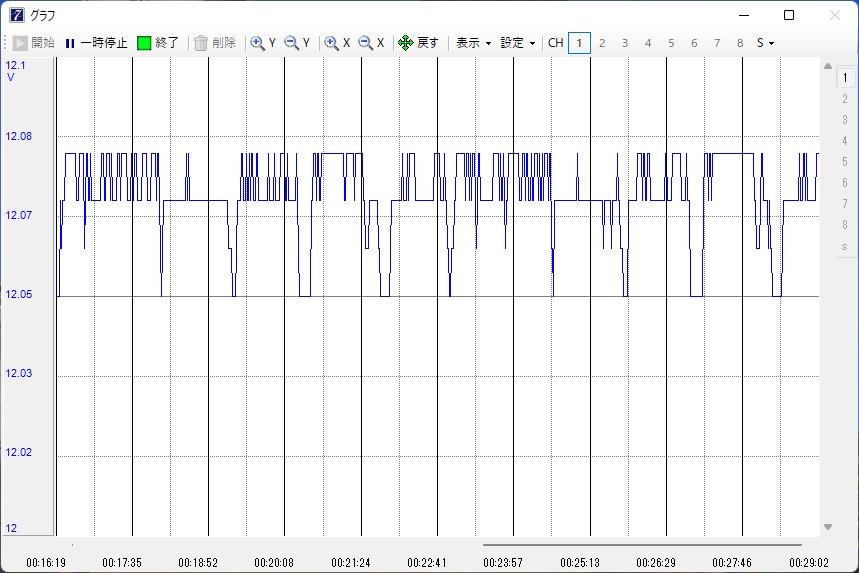Select tab 5 in the right side panel
The image size is (859, 573).
(x=844, y=161)
